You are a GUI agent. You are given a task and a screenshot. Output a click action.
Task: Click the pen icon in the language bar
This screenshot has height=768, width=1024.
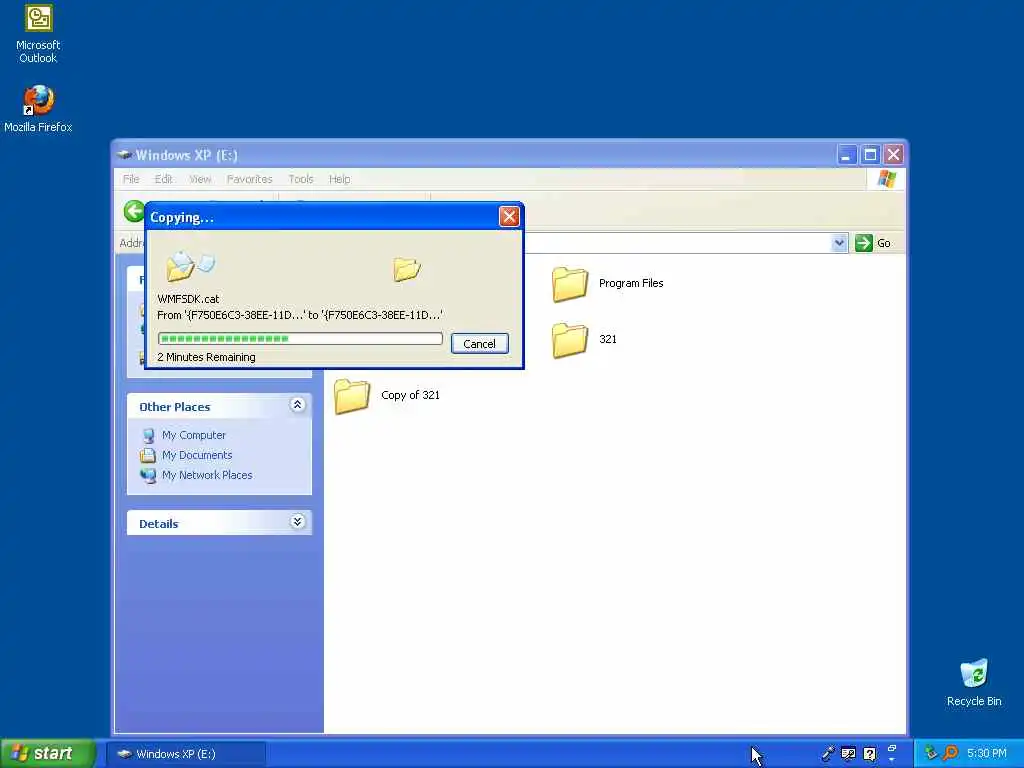(827, 753)
